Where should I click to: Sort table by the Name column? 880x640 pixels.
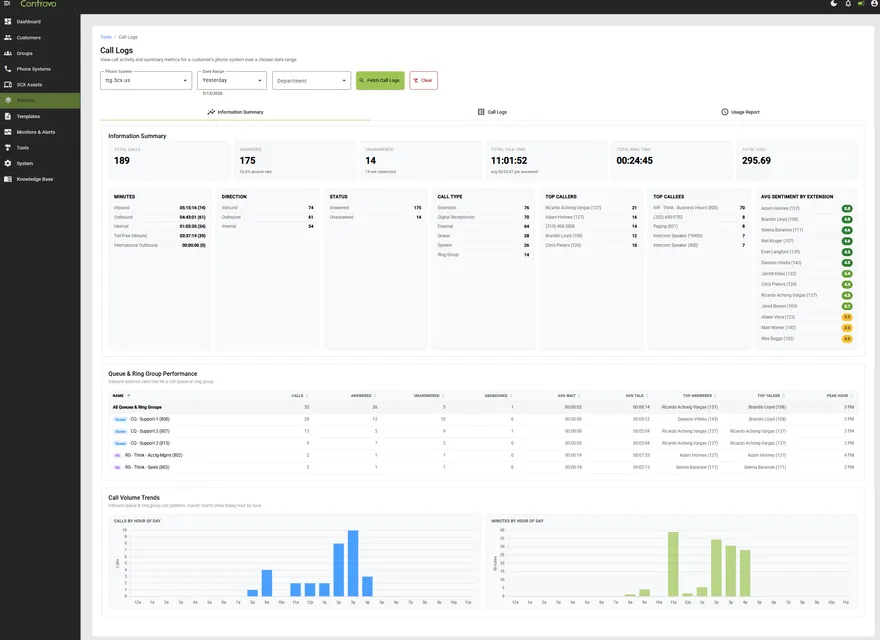[121, 396]
